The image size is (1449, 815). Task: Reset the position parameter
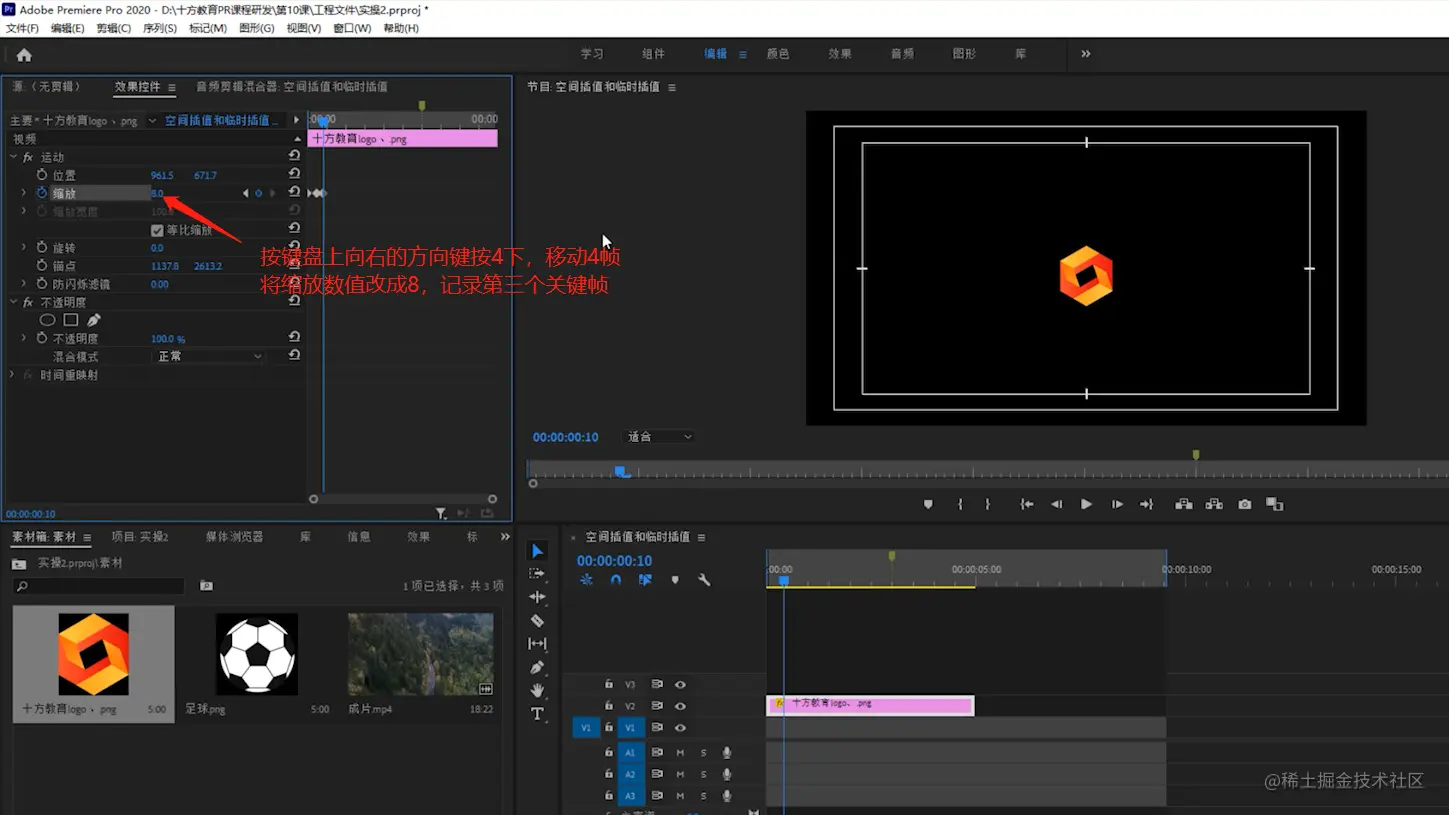click(x=294, y=174)
